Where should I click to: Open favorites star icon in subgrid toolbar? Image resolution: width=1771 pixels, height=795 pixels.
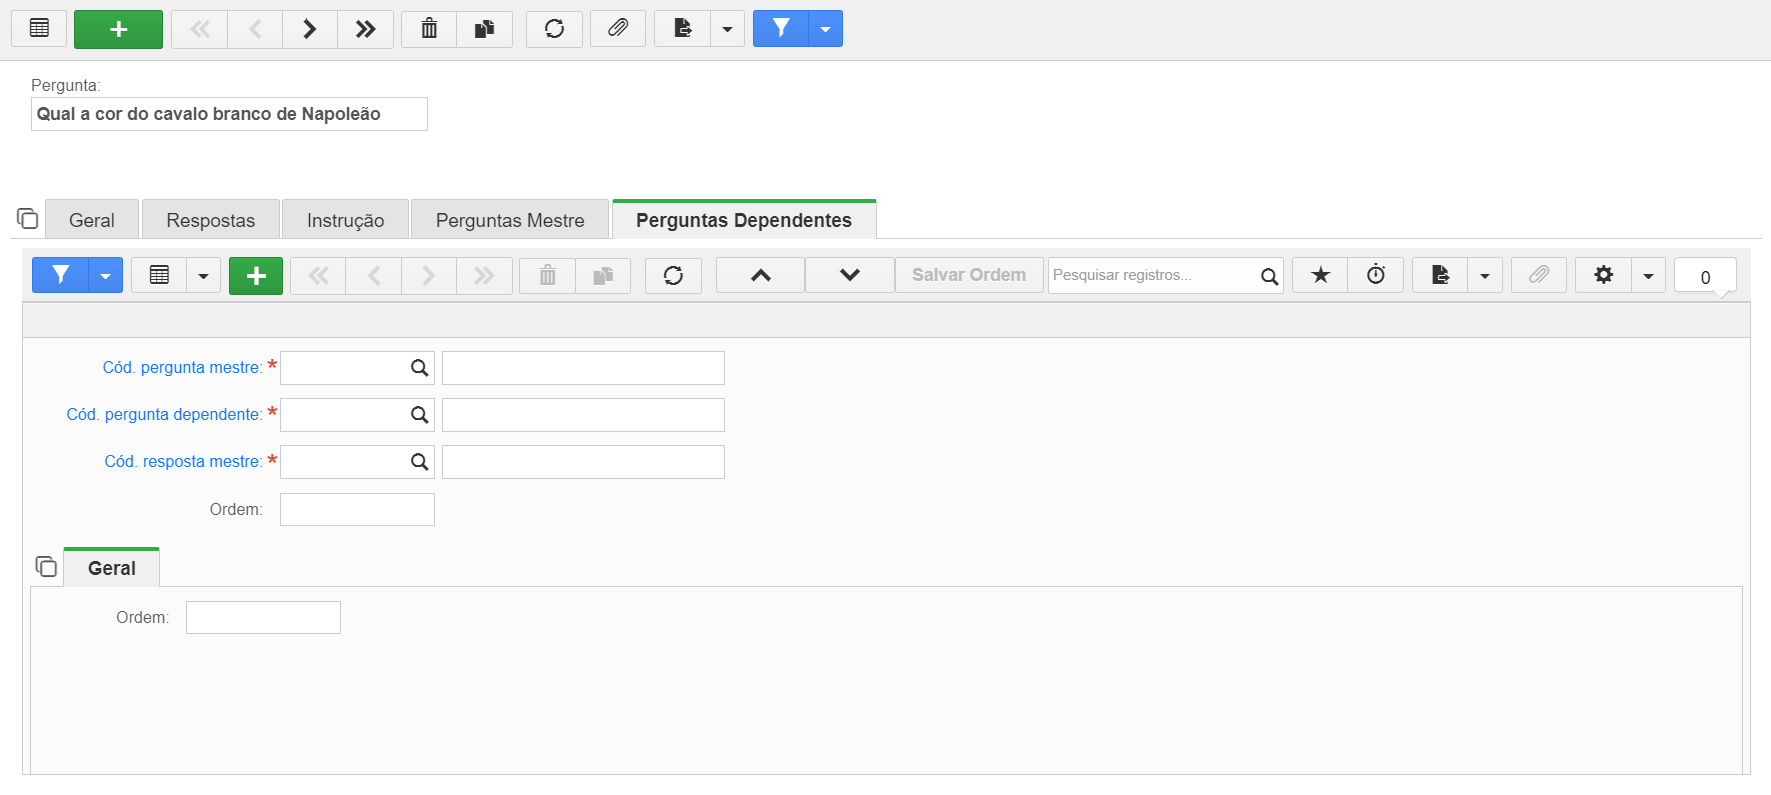tap(1320, 275)
